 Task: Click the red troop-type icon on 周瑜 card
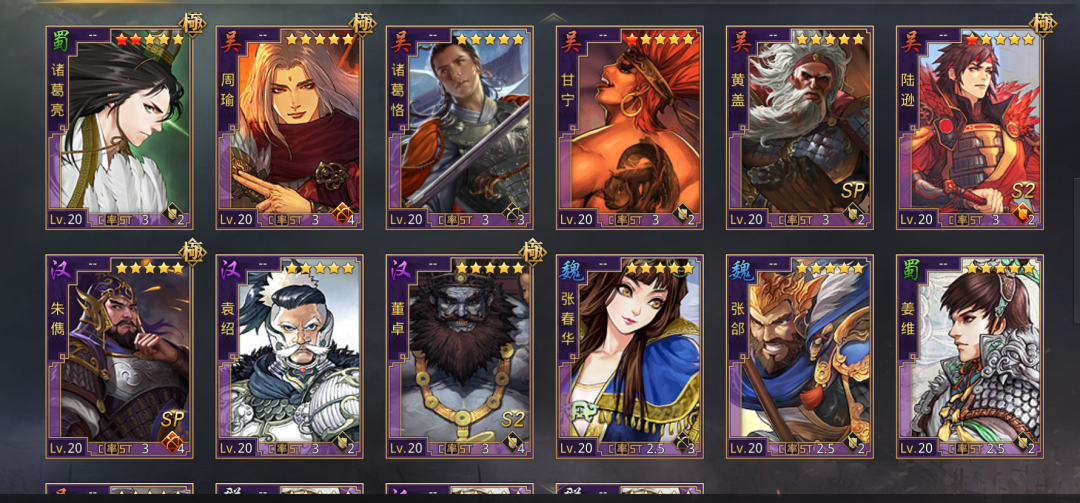click(342, 214)
